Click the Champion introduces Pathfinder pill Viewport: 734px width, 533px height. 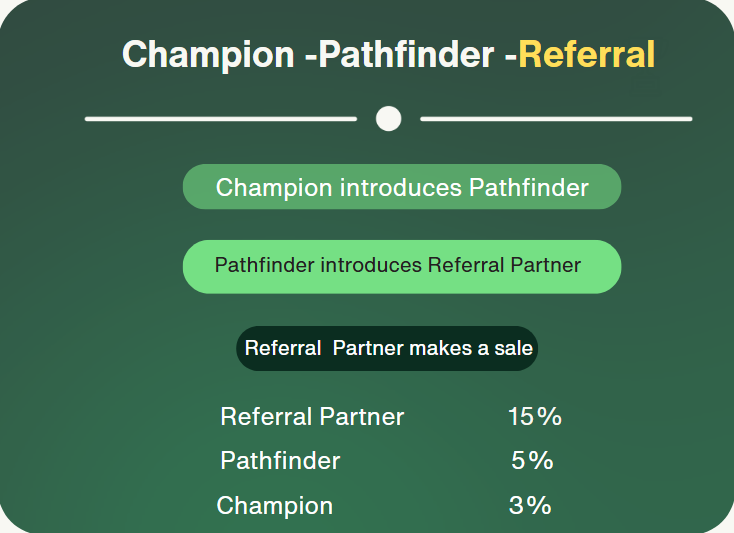tap(401, 187)
